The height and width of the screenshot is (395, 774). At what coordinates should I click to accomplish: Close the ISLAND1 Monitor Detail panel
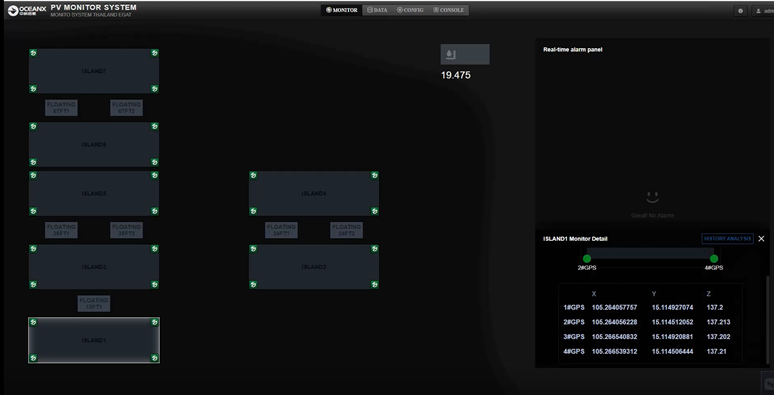tap(761, 238)
